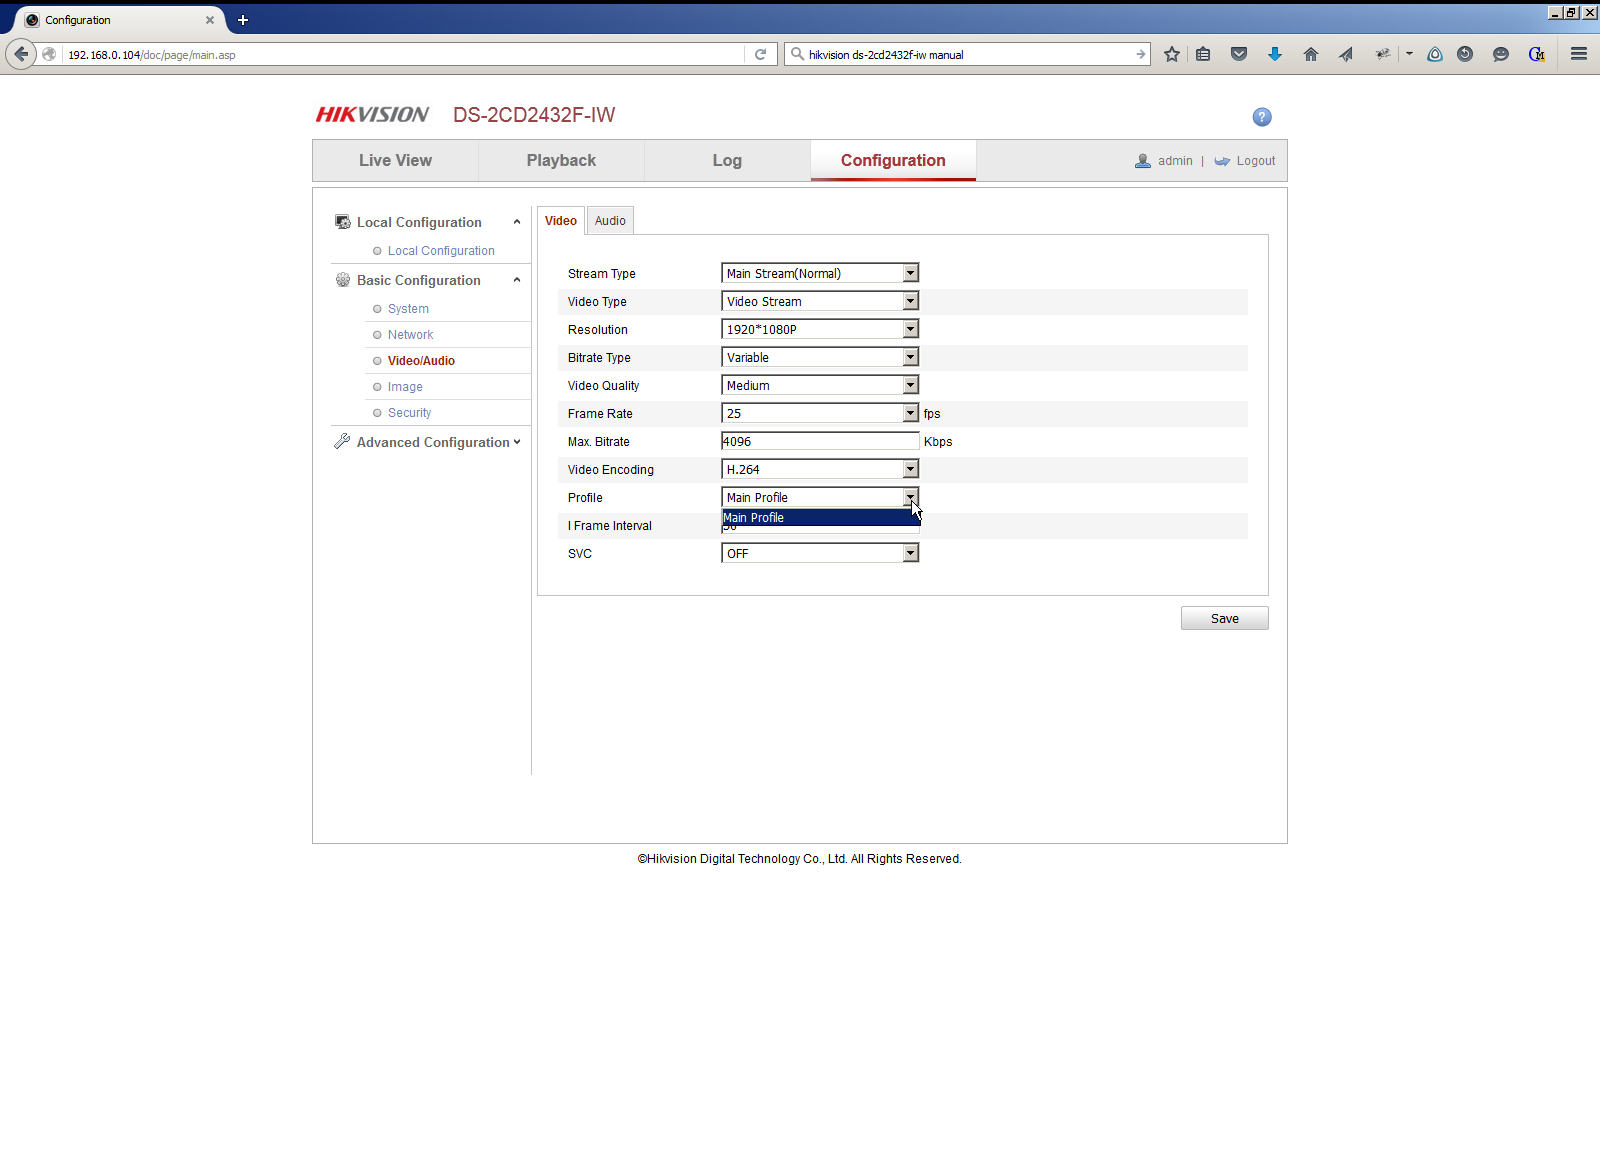
Task: Open the Local Configuration sub-item link
Action: (441, 251)
